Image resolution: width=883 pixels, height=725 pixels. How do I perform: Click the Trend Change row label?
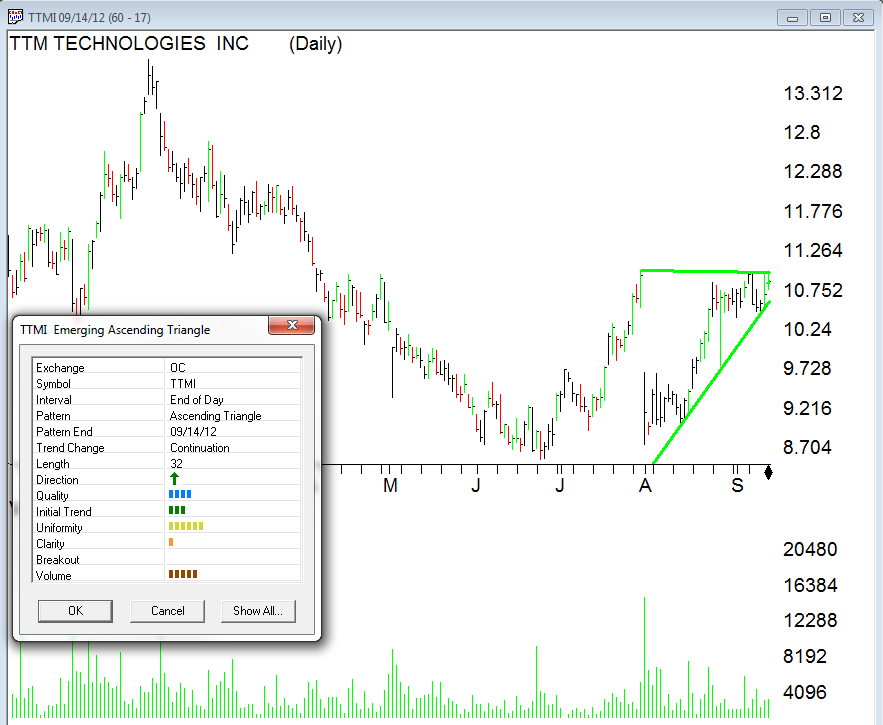point(70,448)
